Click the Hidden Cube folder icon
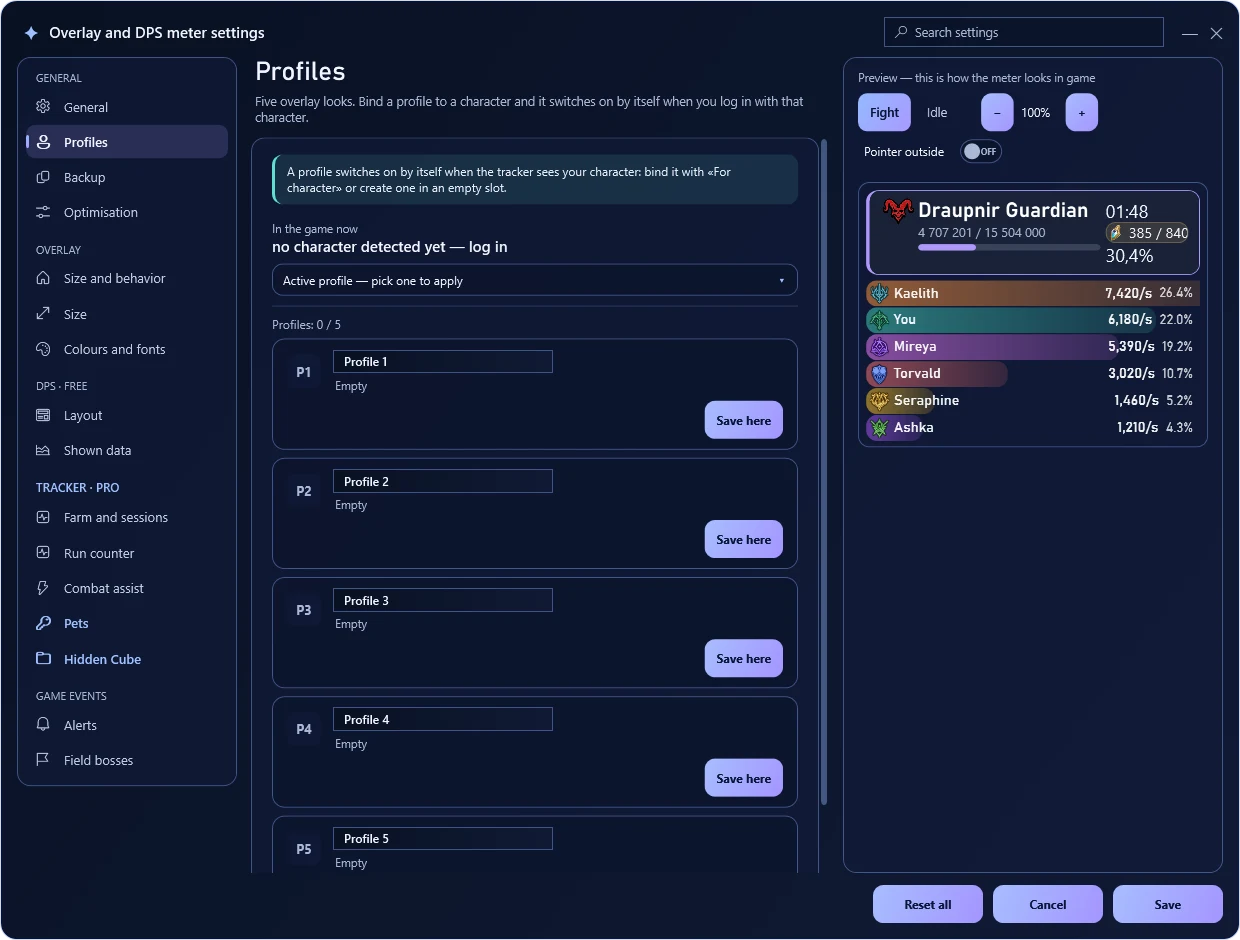1240x940 pixels. (43, 659)
